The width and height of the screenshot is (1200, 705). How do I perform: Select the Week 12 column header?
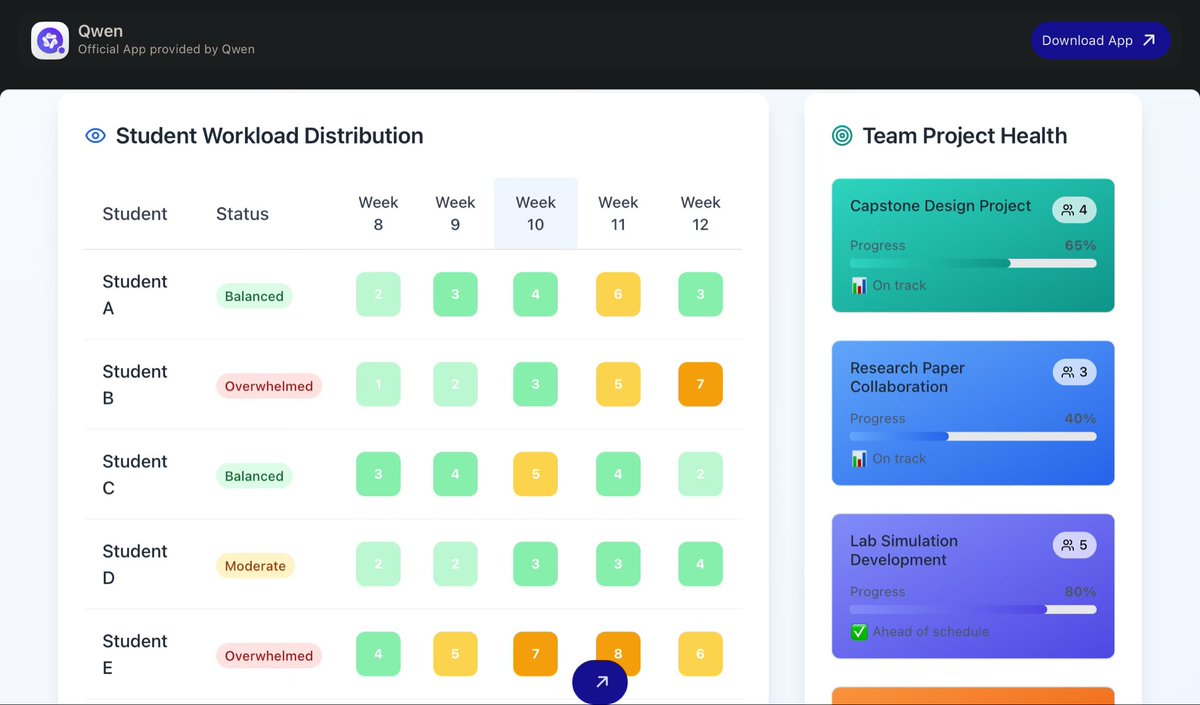click(700, 214)
